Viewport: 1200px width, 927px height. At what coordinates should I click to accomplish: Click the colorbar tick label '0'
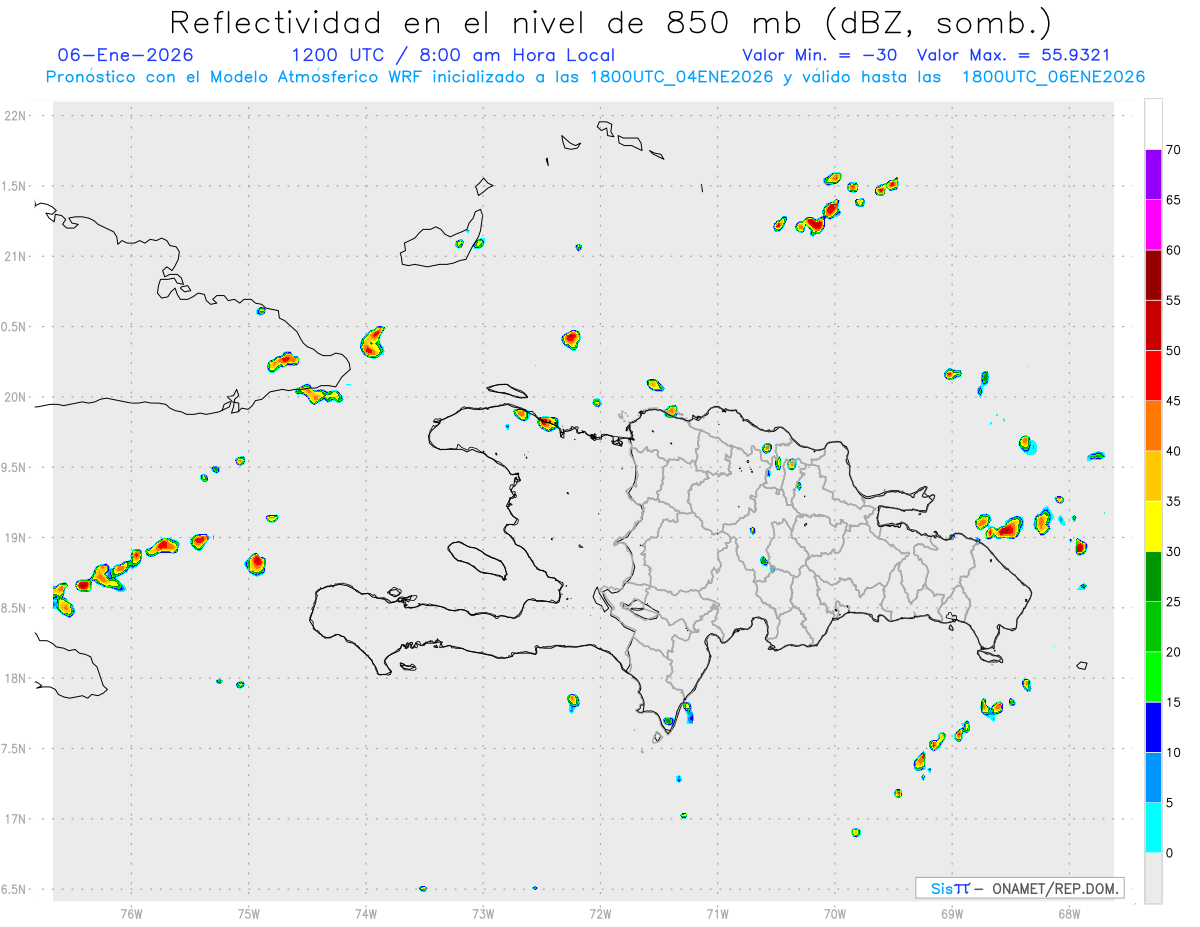coord(1169,853)
